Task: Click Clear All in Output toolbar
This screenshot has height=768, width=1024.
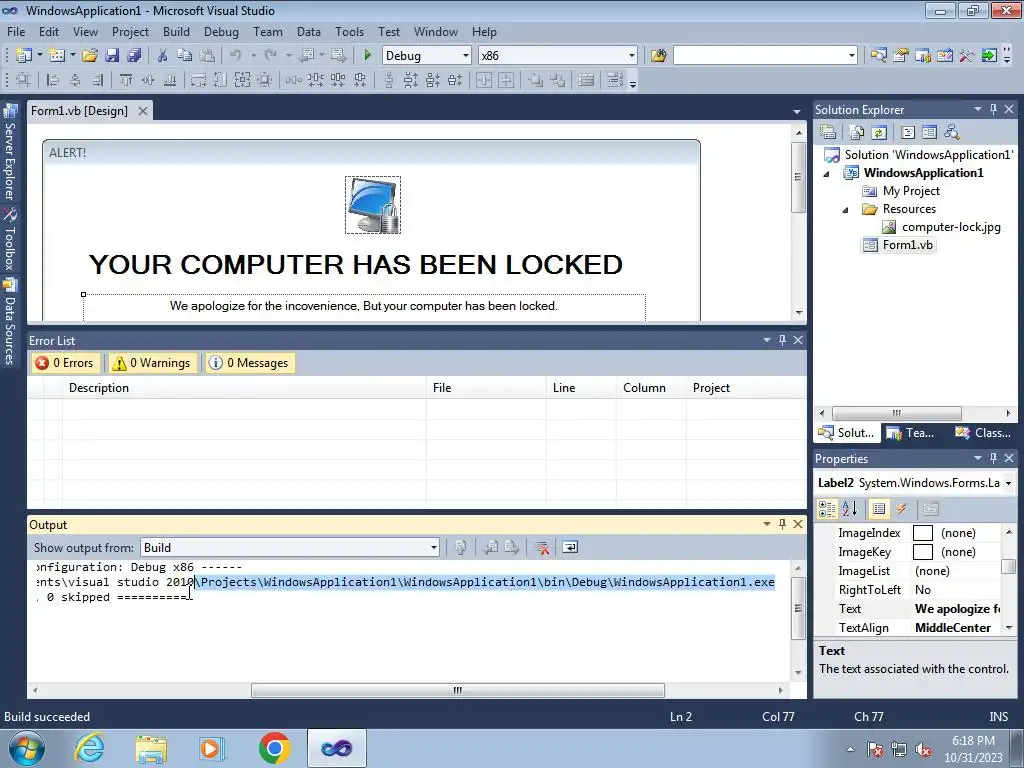Action: coord(541,547)
